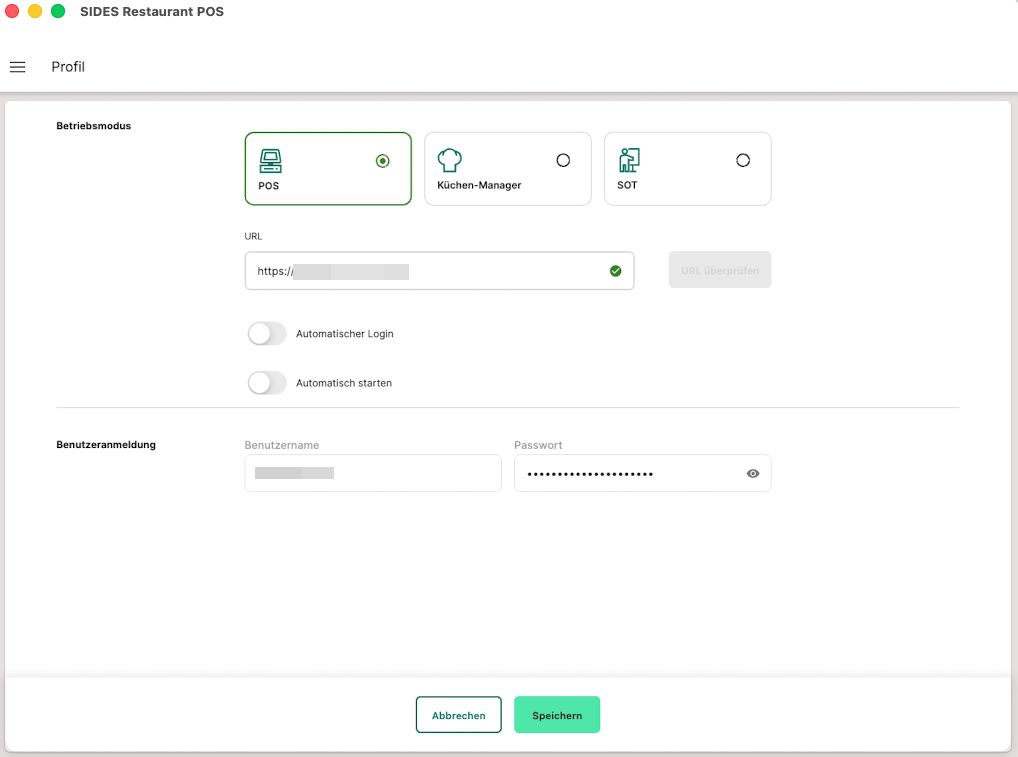This screenshot has height=757, width=1018.
Task: Show password with the eye icon
Action: pyautogui.click(x=753, y=474)
